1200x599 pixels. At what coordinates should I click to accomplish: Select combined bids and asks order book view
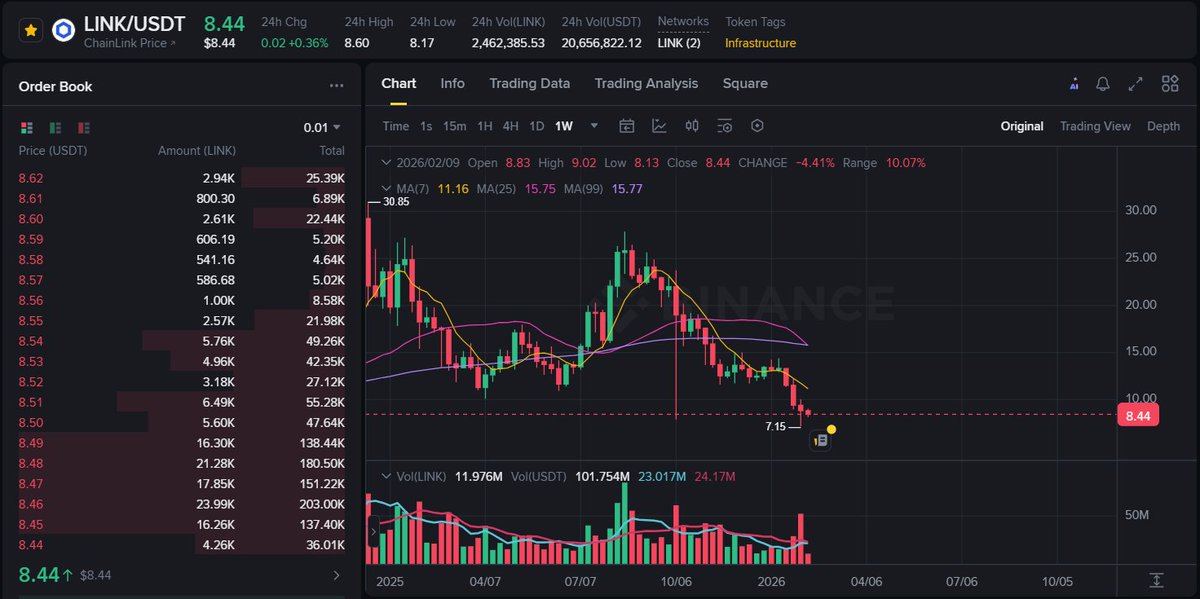point(27,128)
